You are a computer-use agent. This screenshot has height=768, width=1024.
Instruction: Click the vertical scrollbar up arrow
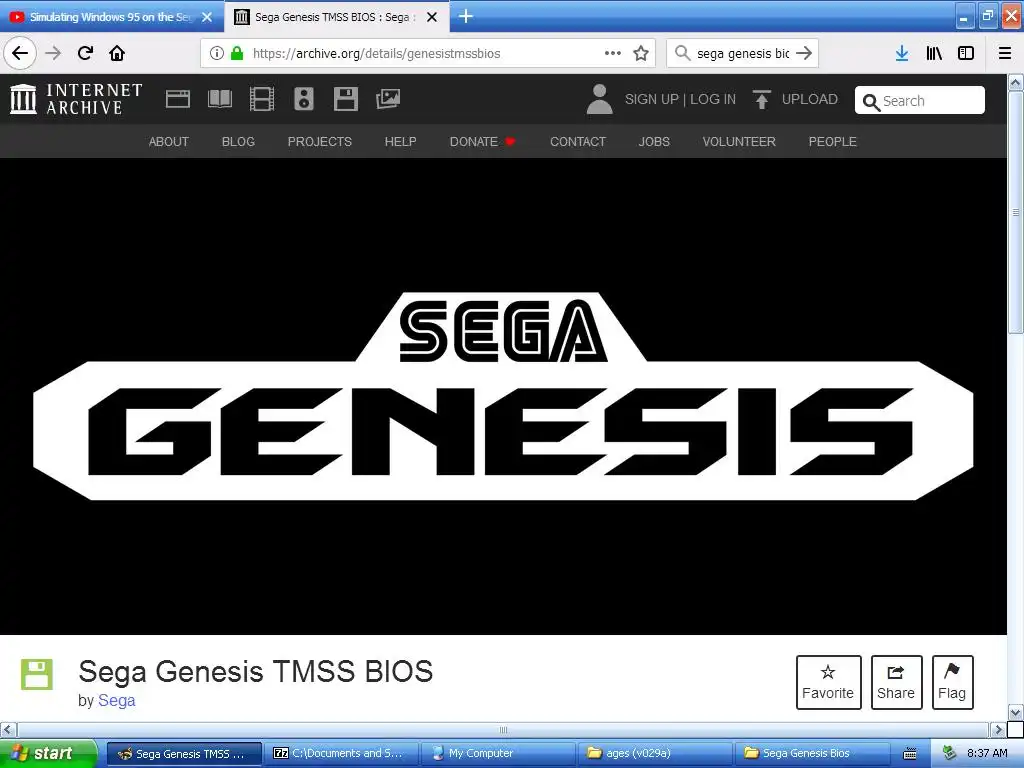[1016, 83]
